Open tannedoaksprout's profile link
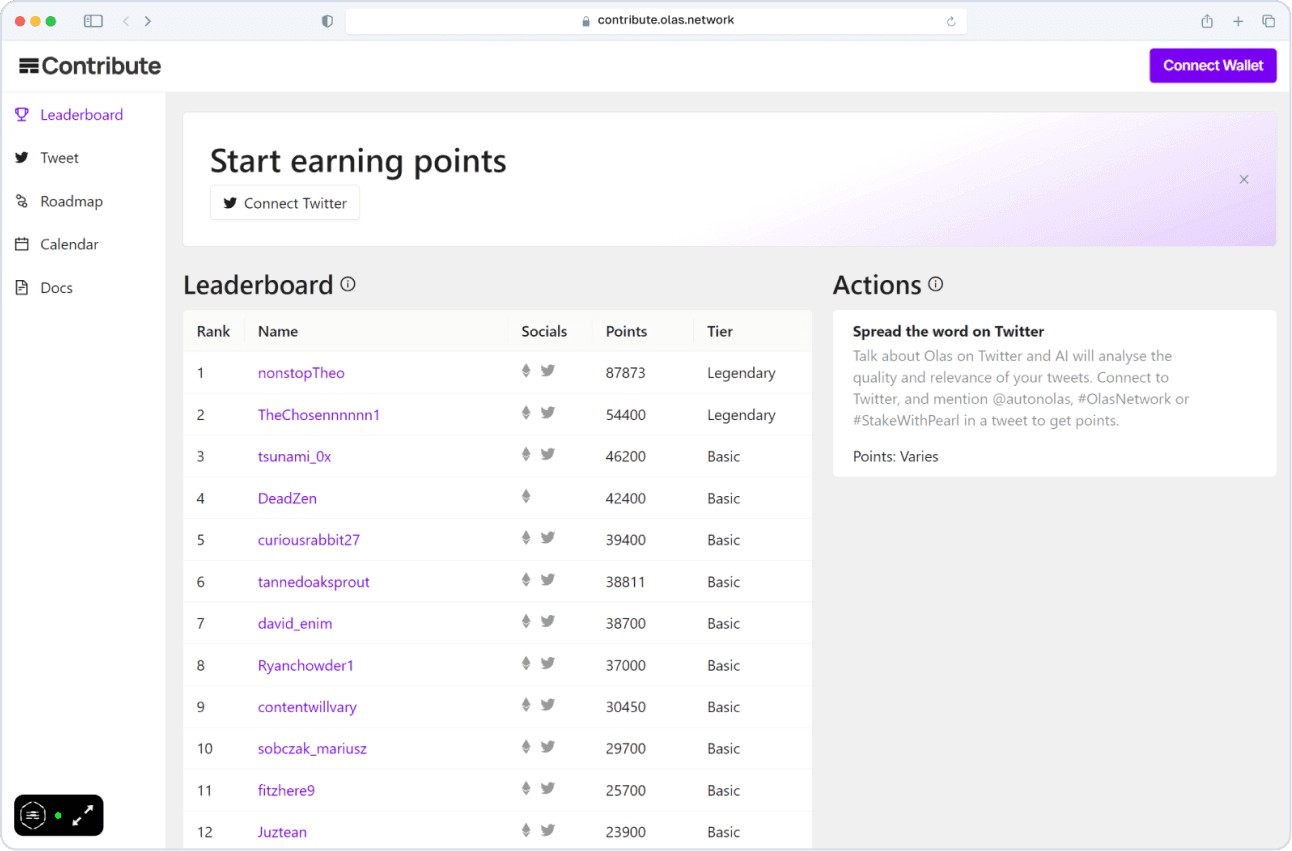Image resolution: width=1292 pixels, height=851 pixels. (314, 582)
